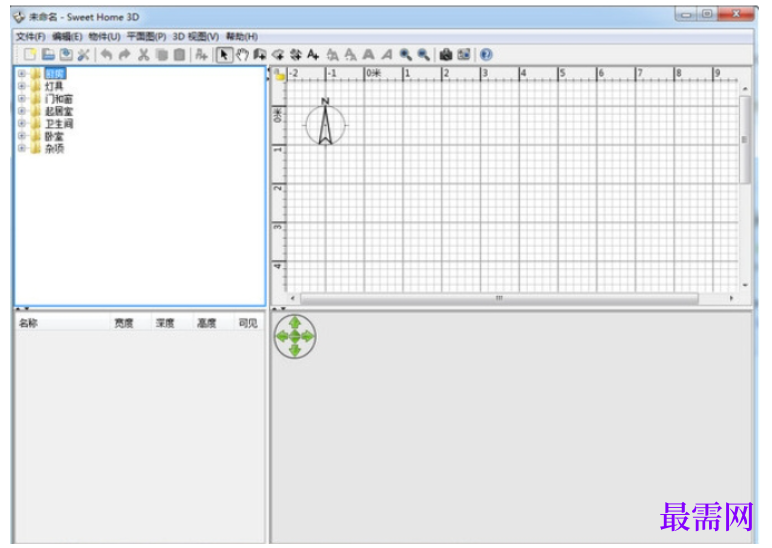
Task: Decrease text size in toolbar
Action: tap(350, 55)
